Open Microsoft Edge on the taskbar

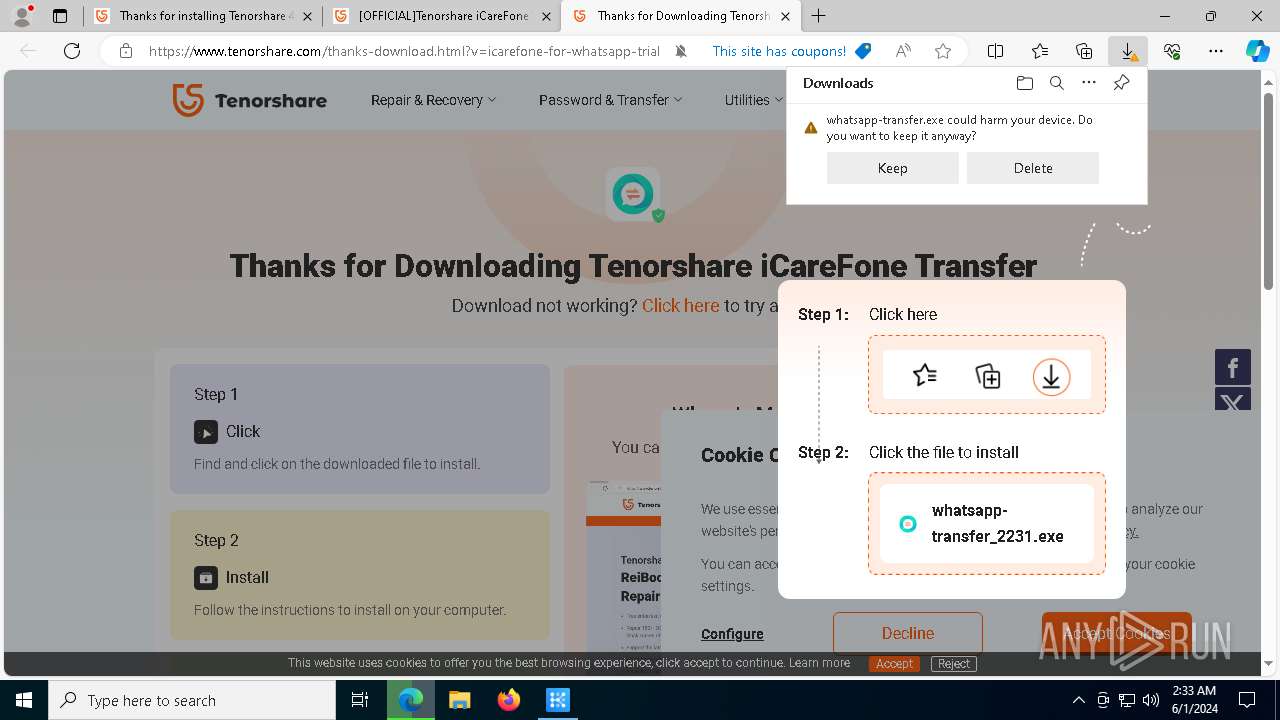click(411, 700)
